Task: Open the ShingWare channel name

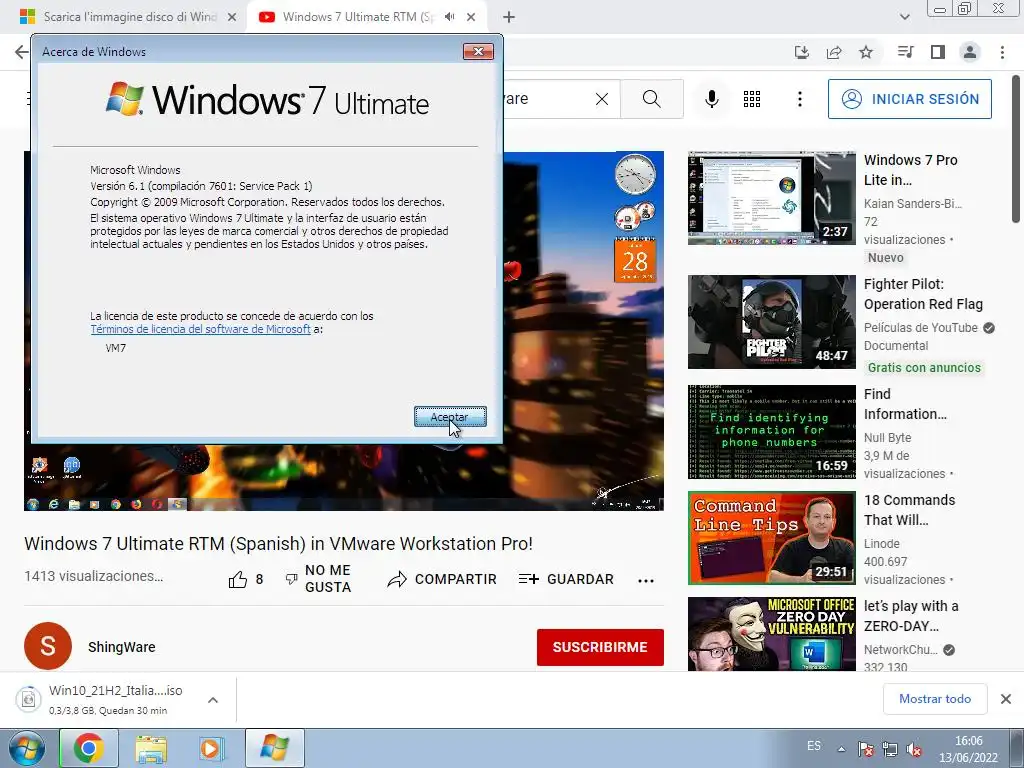Action: [x=121, y=647]
